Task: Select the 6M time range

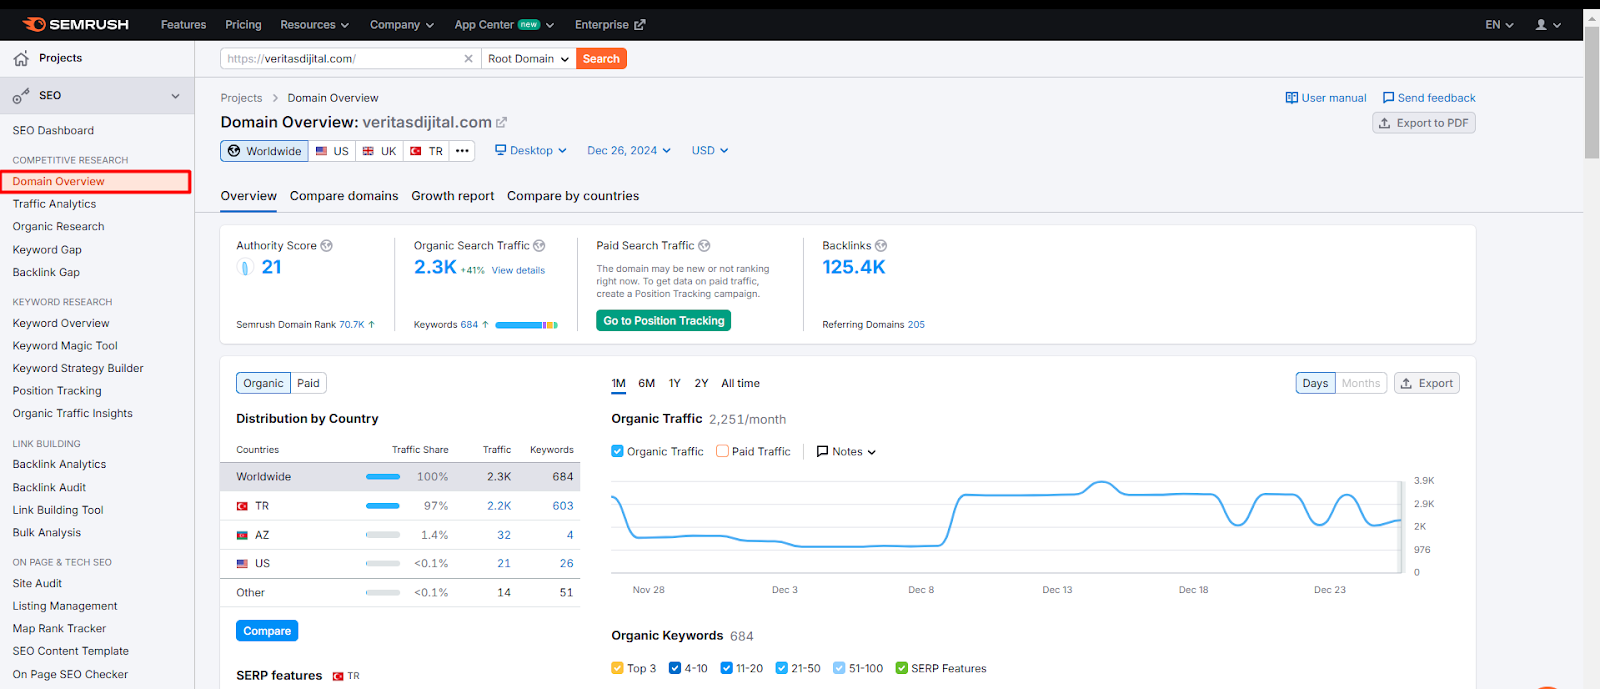Action: (647, 383)
